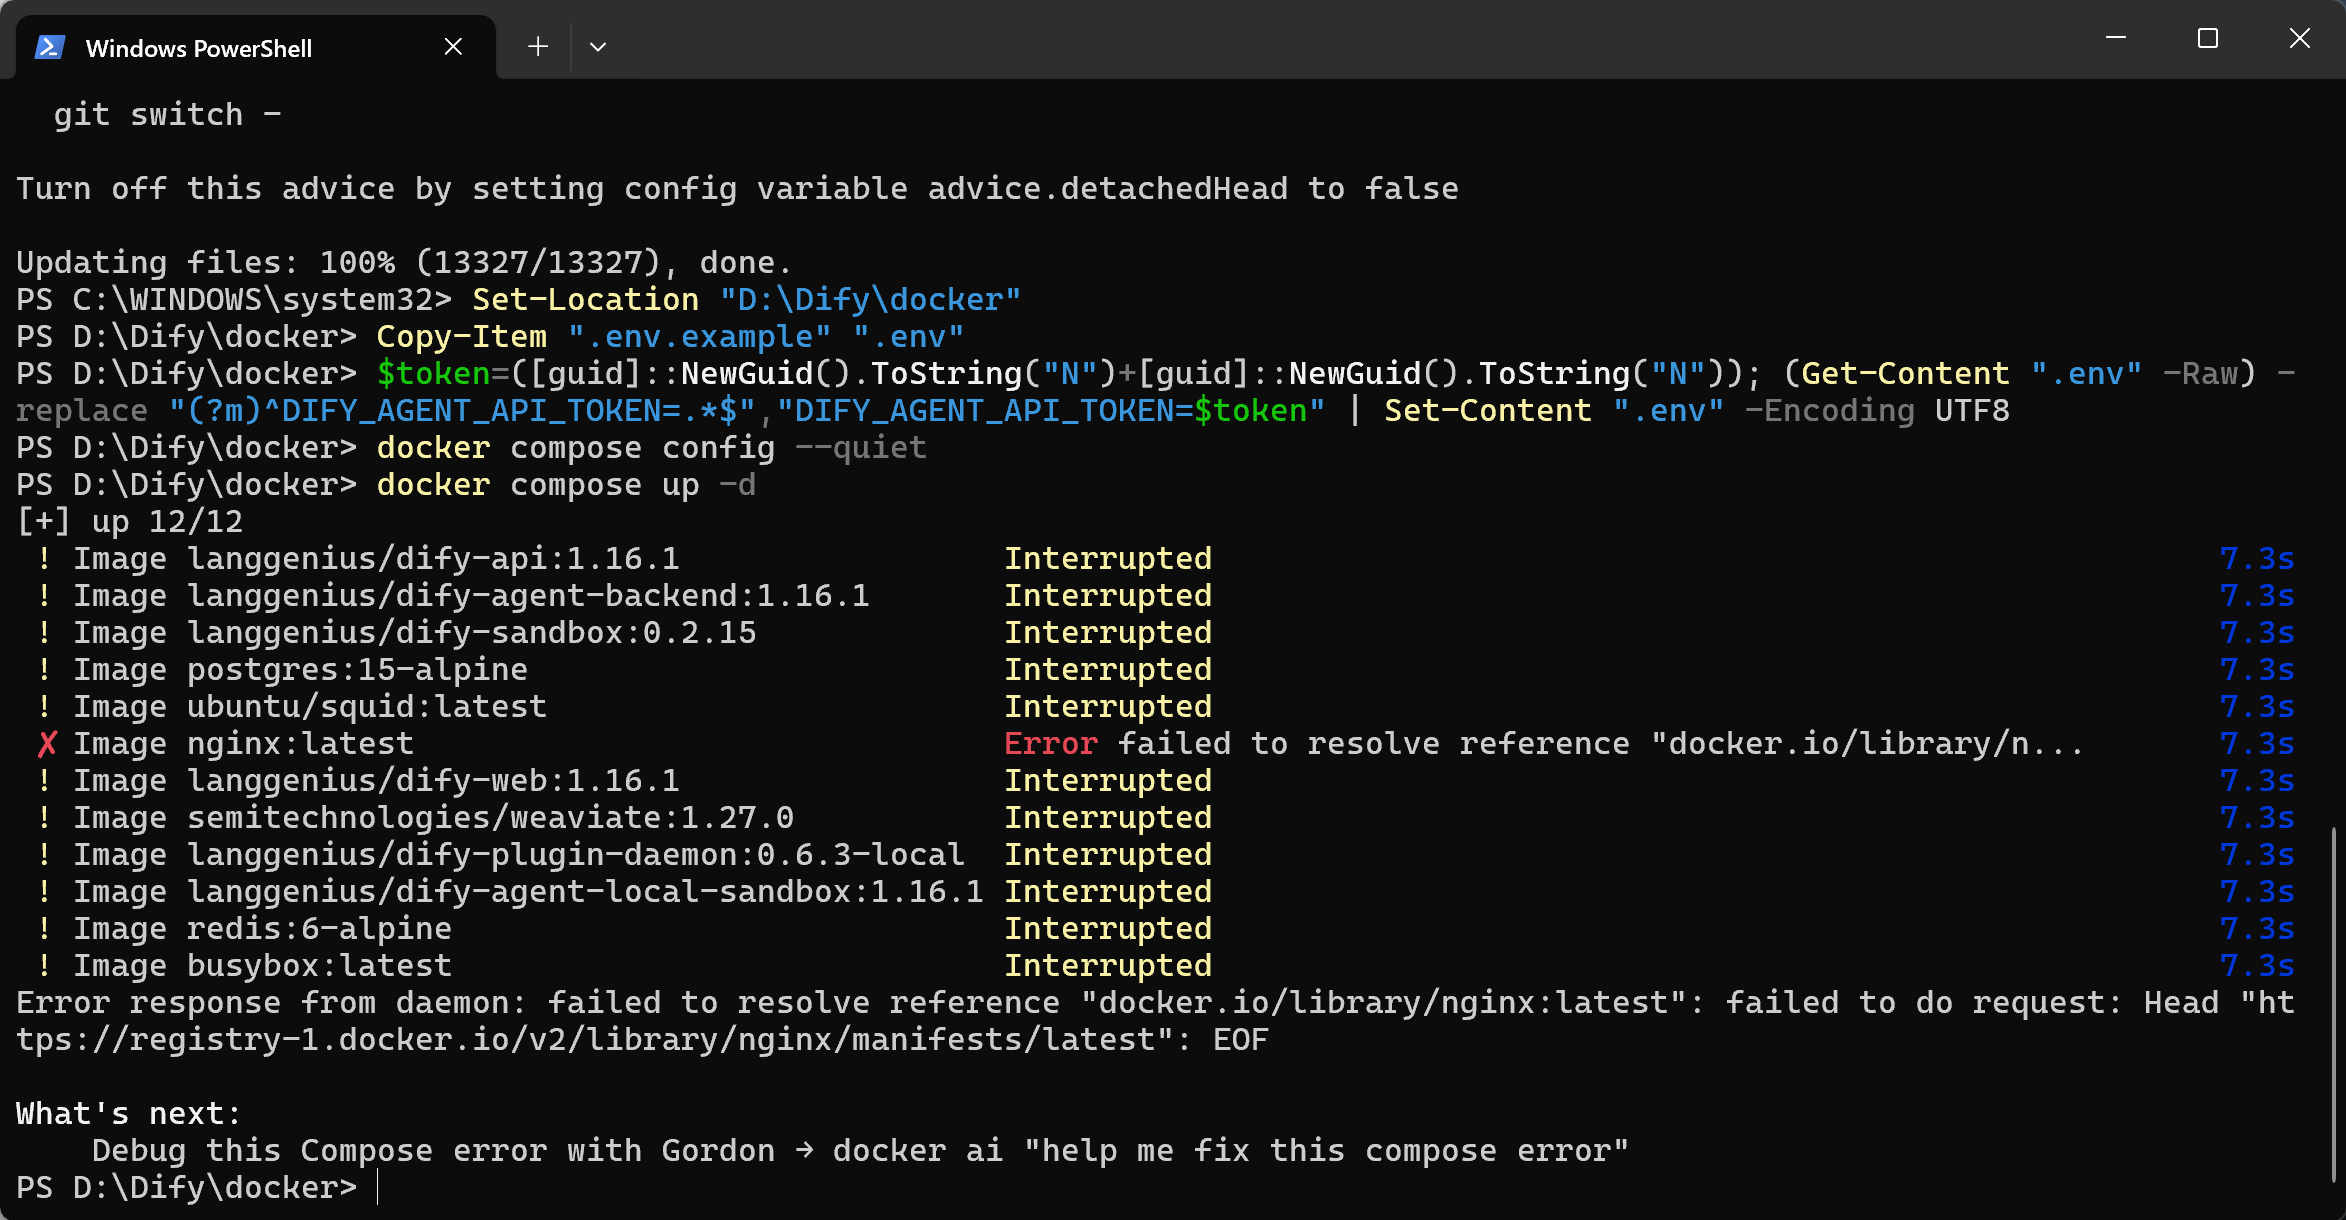Click 'Interrupted' status on the busybox row
2346x1220 pixels.
tap(1108, 966)
